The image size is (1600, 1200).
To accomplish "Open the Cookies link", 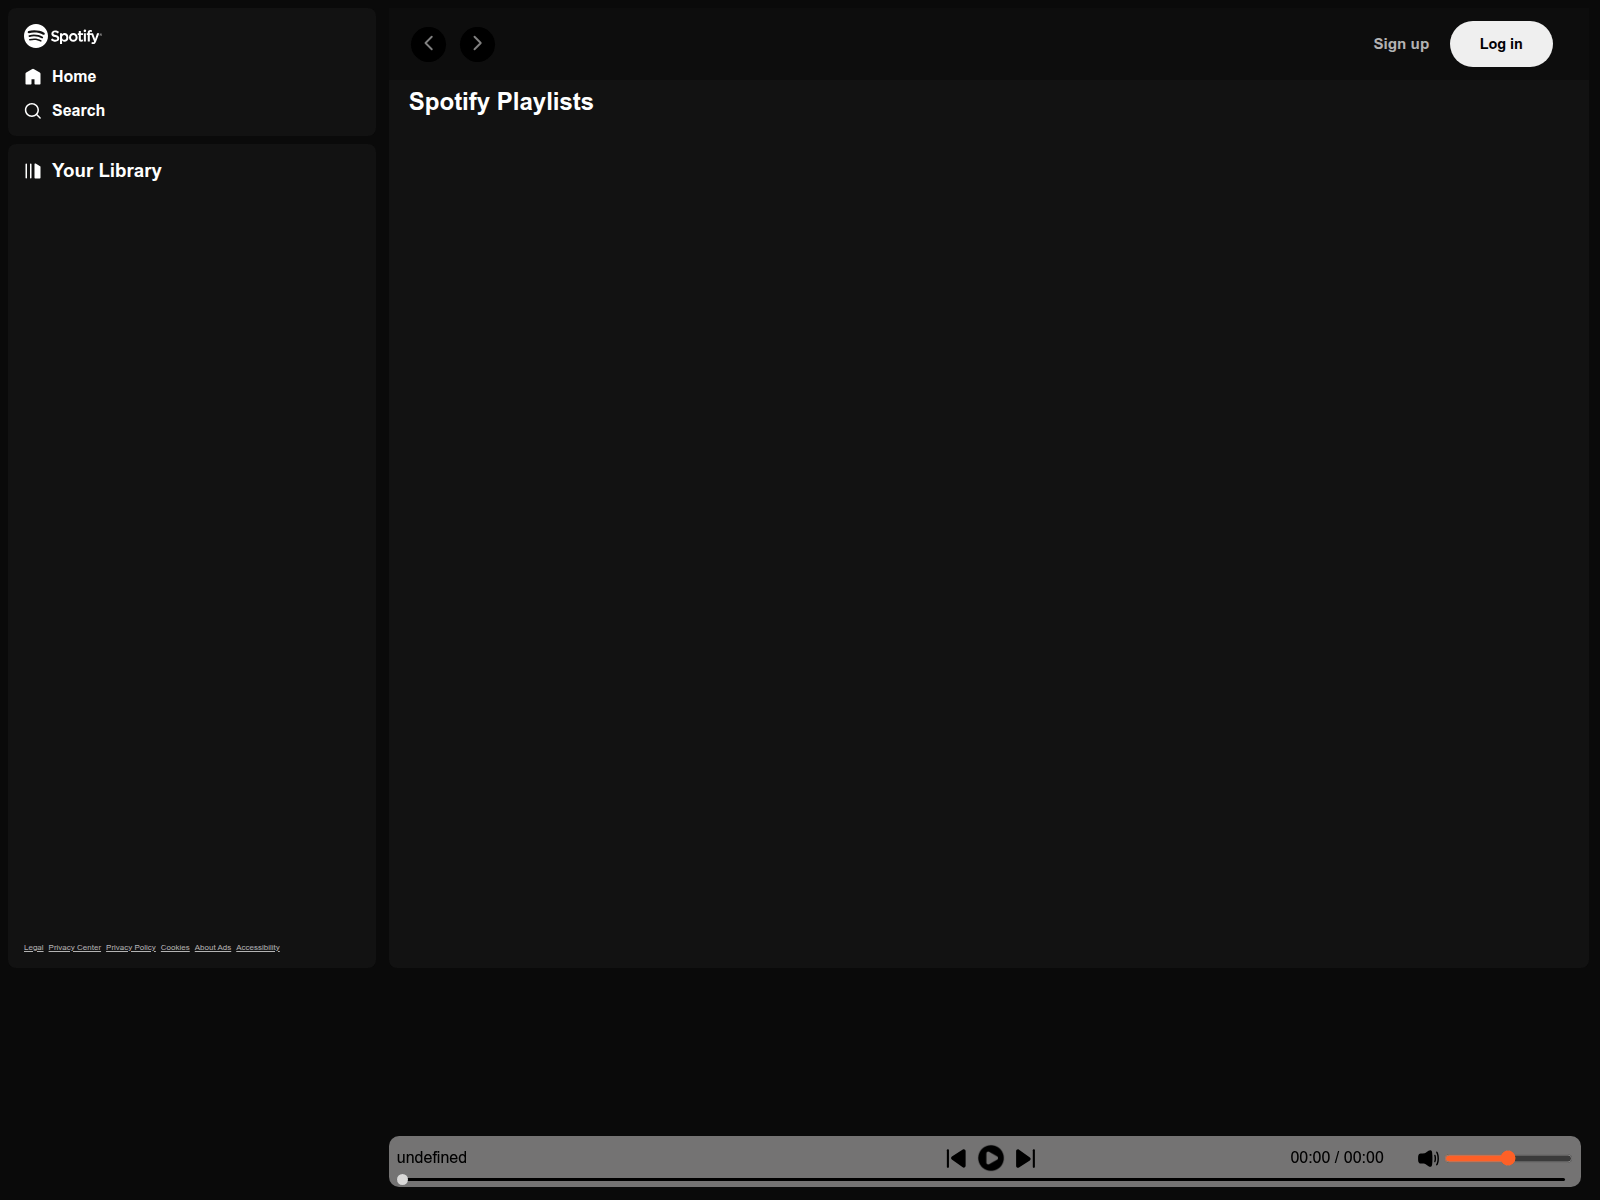I will pyautogui.click(x=175, y=948).
